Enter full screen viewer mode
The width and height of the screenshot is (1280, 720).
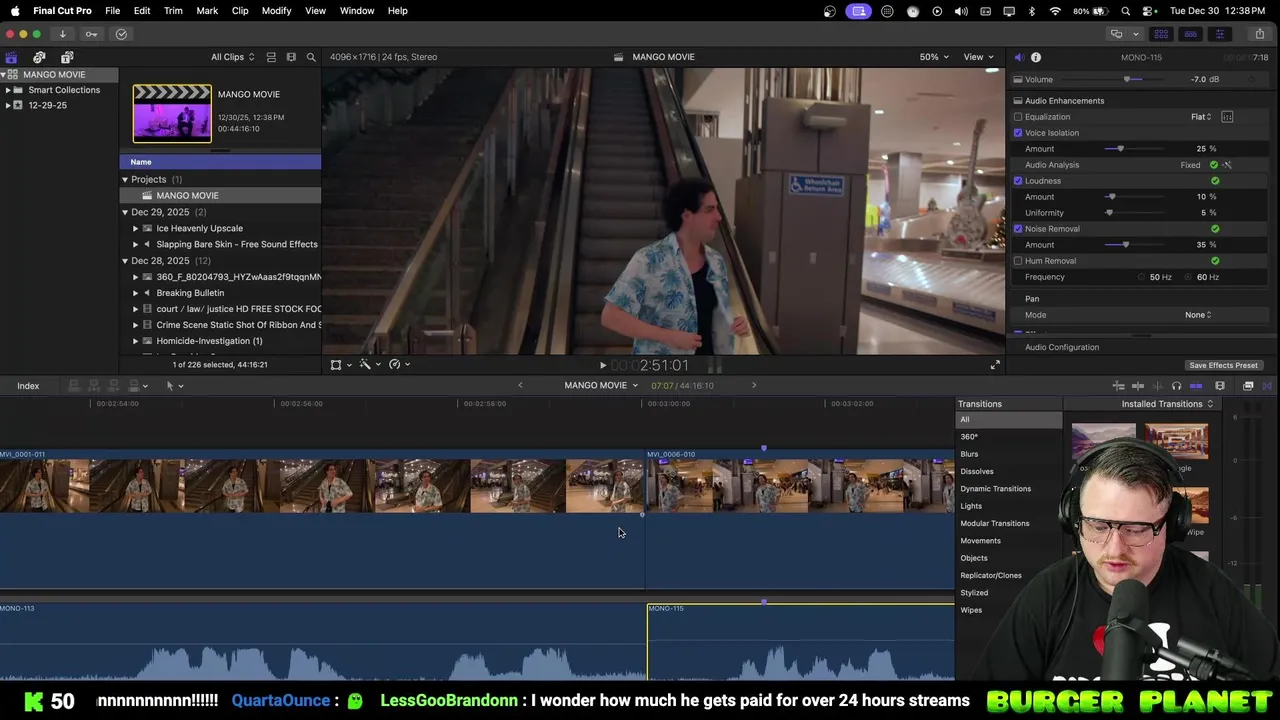pos(995,365)
